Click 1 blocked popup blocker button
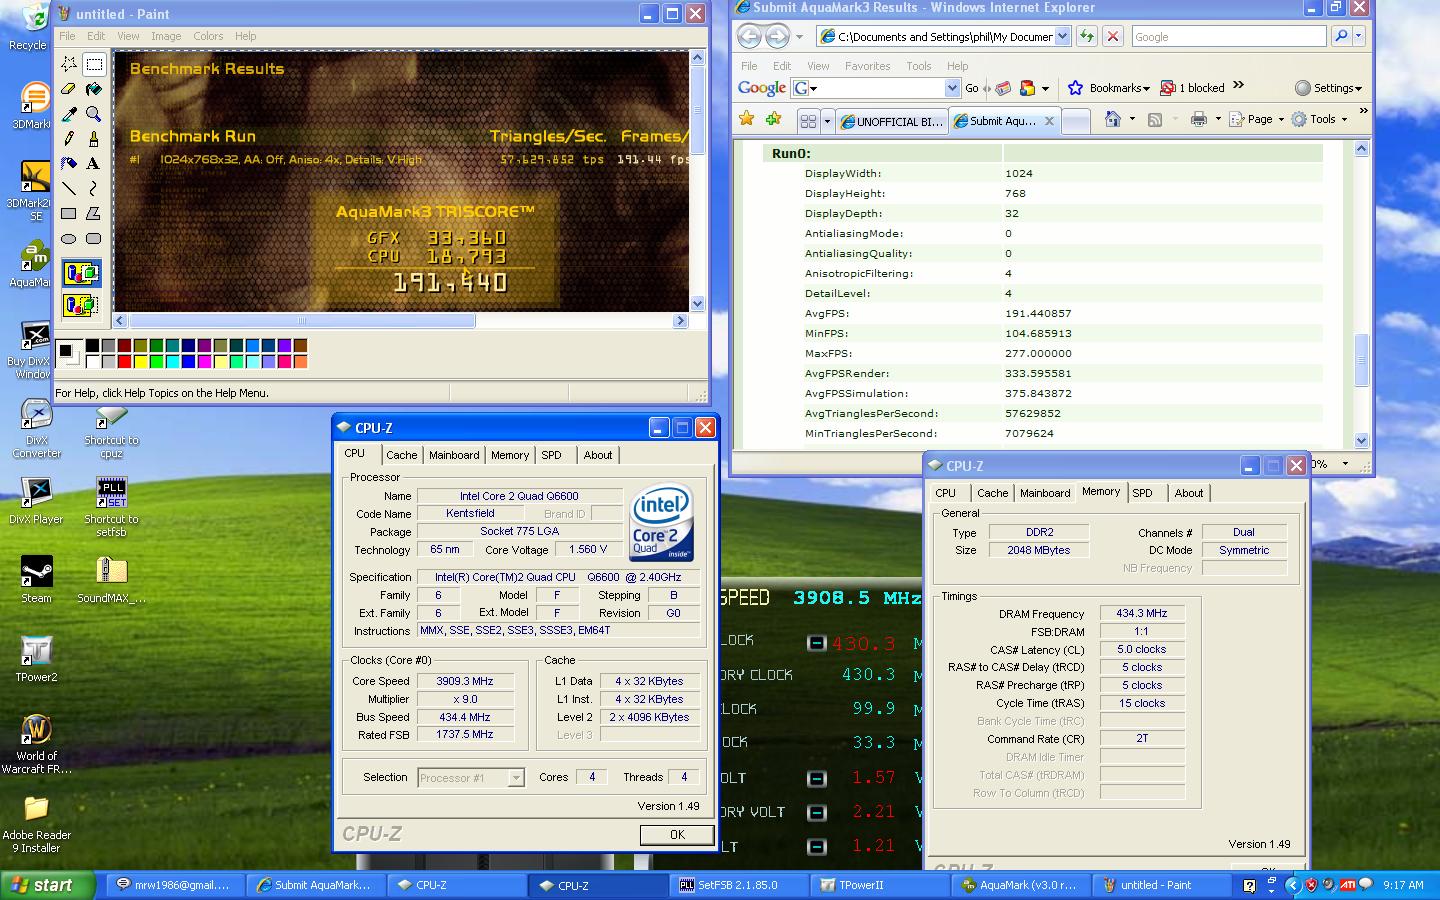Image resolution: width=1440 pixels, height=900 pixels. pos(1193,88)
